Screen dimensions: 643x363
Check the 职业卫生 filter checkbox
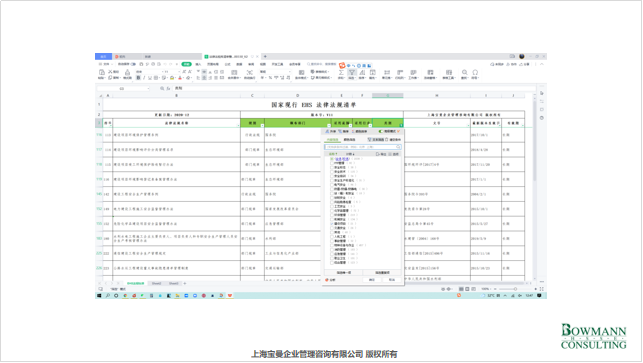coord(332,258)
